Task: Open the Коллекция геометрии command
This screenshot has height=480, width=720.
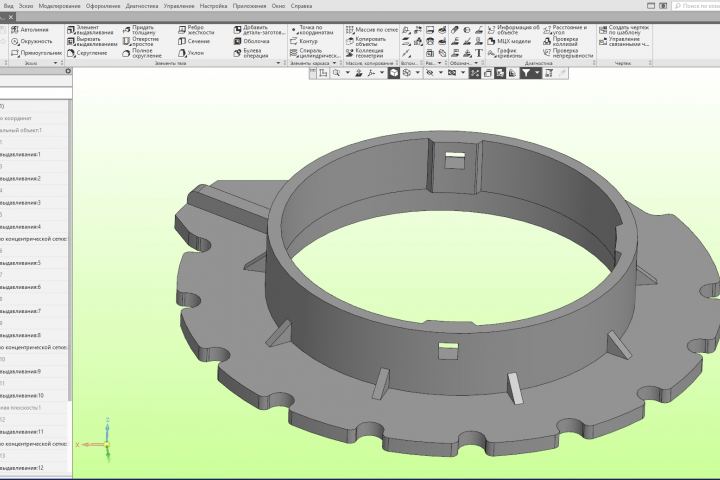Action: pos(365,53)
